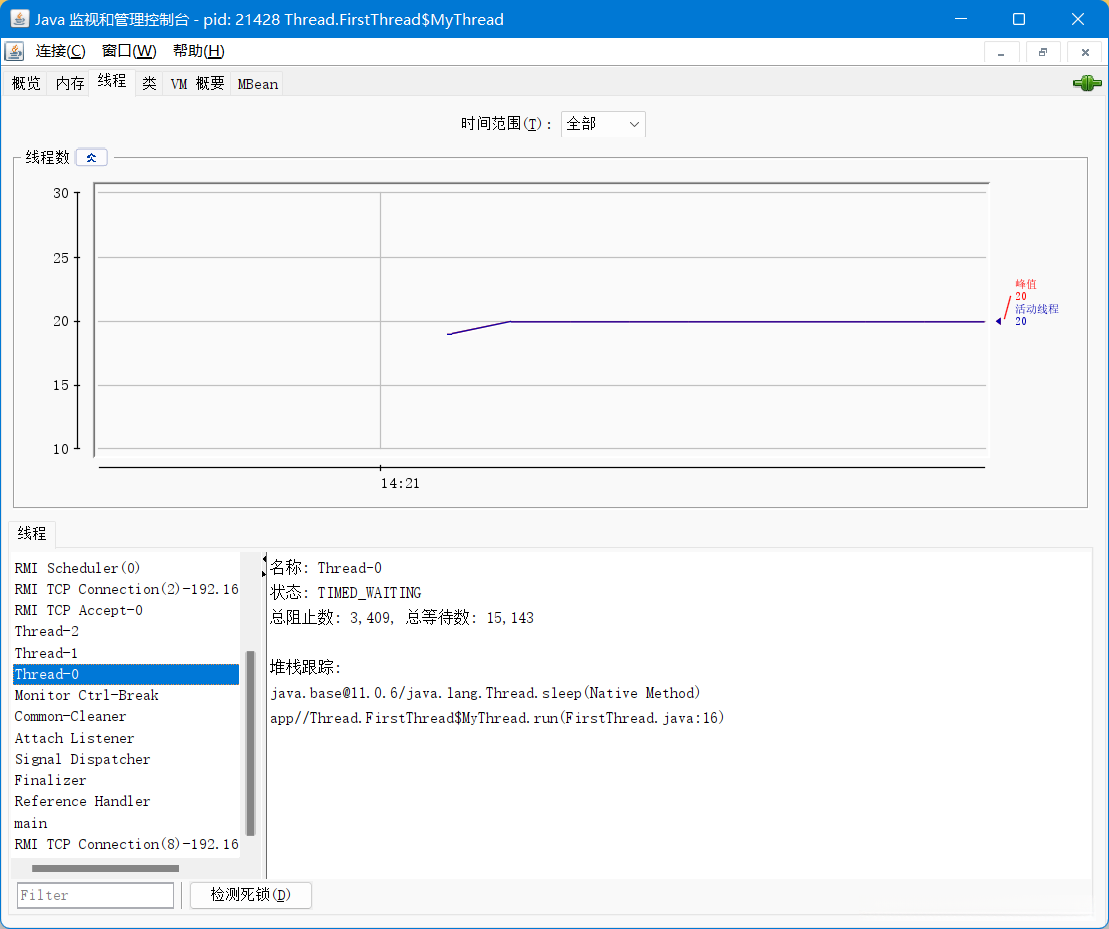Click the 检测死锁 button
The image size is (1109, 929).
pos(250,895)
